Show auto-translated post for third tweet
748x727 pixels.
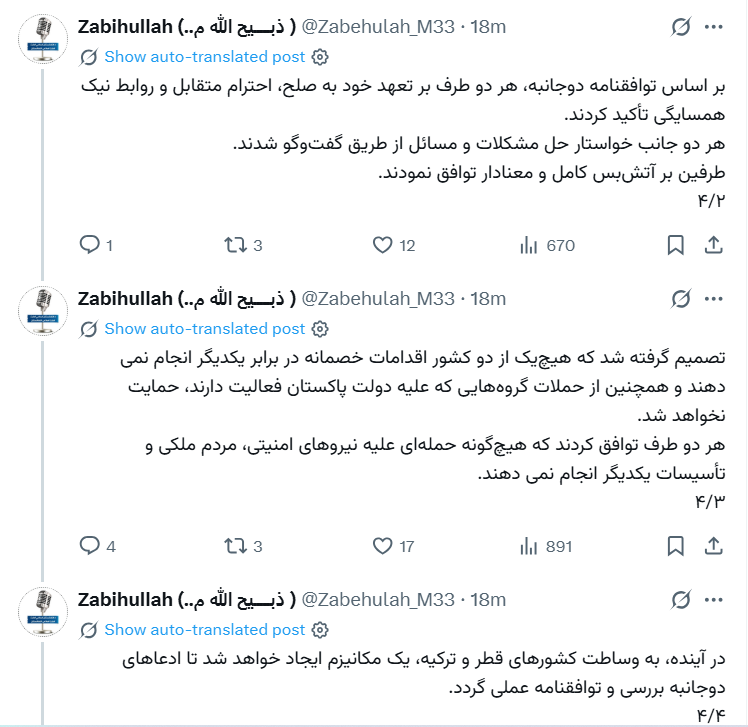click(x=204, y=629)
